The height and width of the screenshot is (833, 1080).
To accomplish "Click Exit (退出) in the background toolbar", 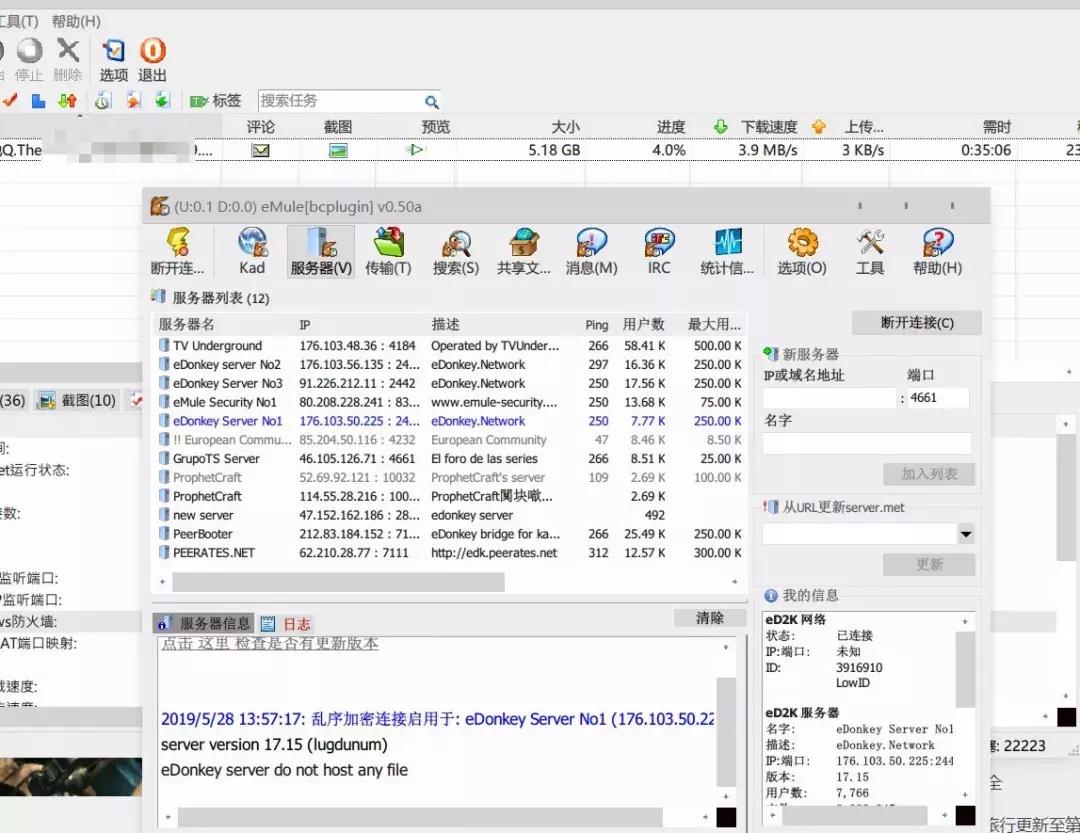I will pos(152,61).
